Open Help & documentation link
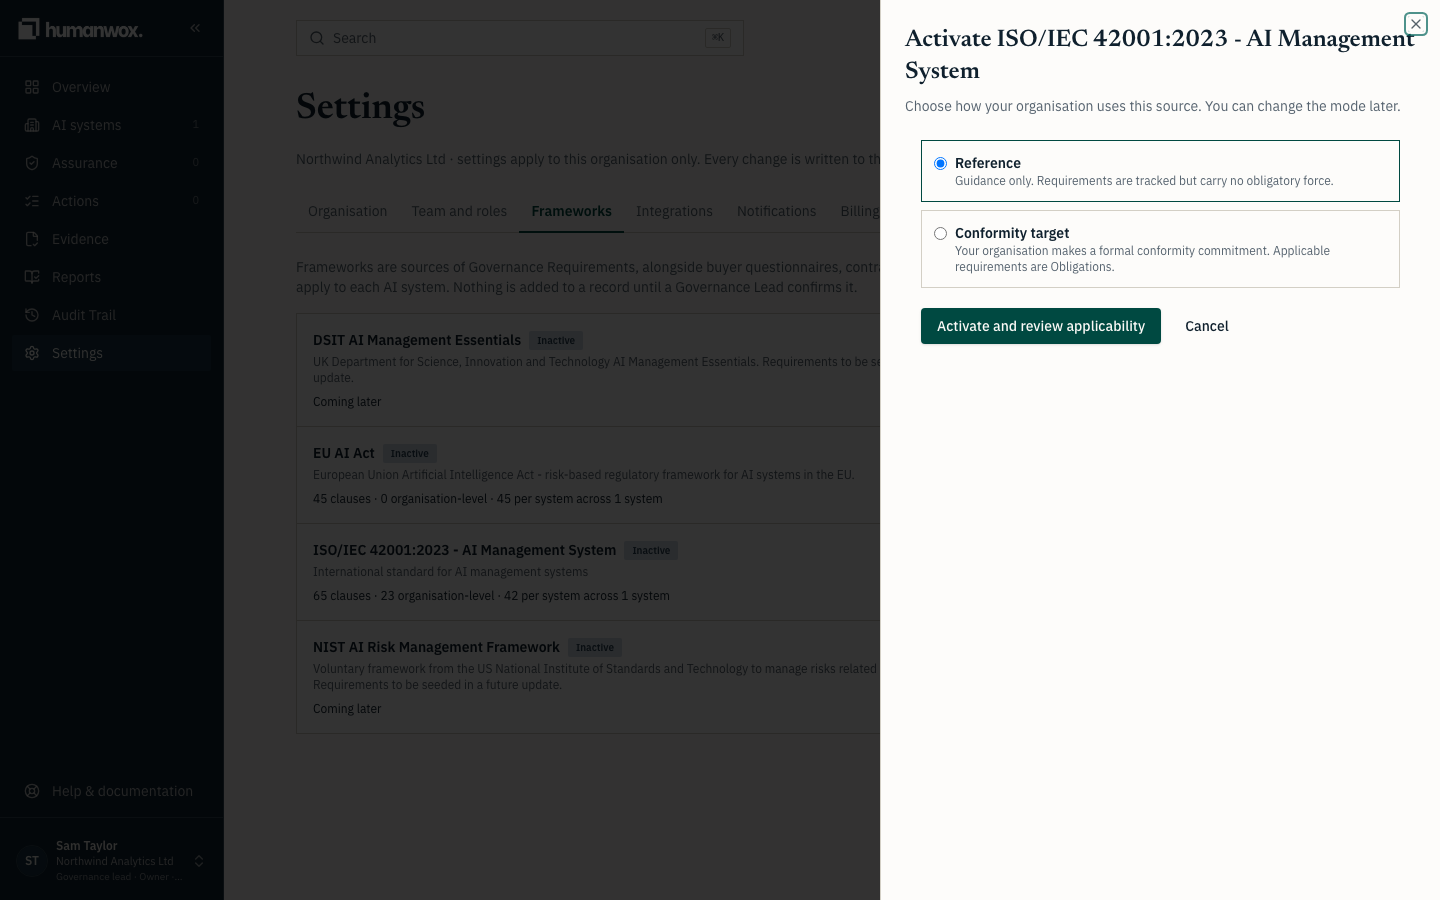 click(x=112, y=791)
